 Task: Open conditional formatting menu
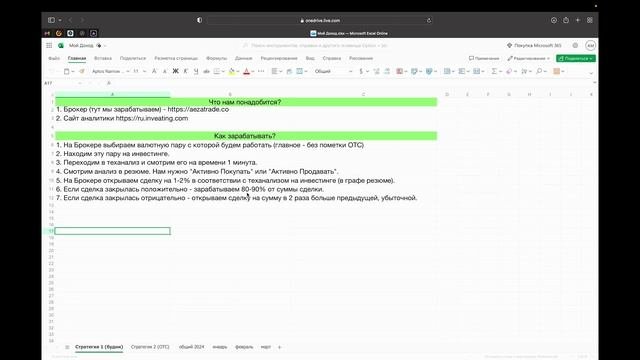pos(401,71)
